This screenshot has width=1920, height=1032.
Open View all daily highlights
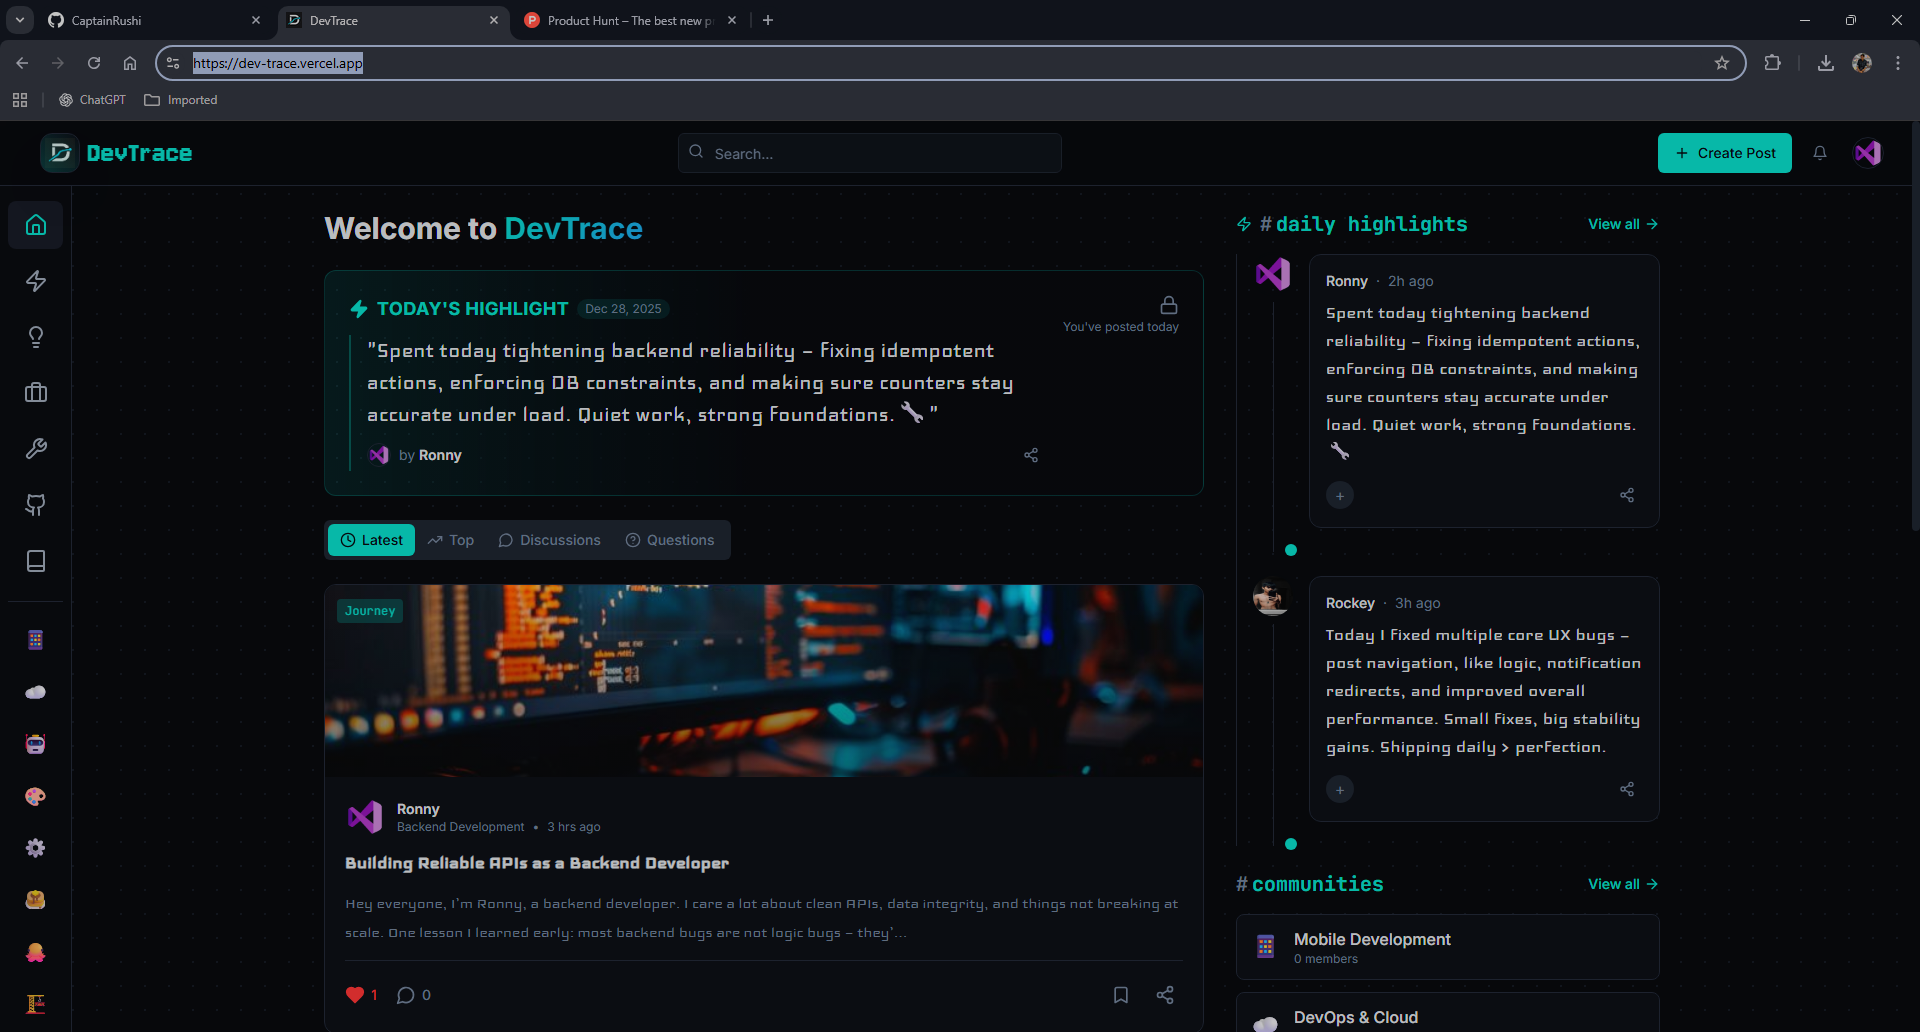(1622, 224)
